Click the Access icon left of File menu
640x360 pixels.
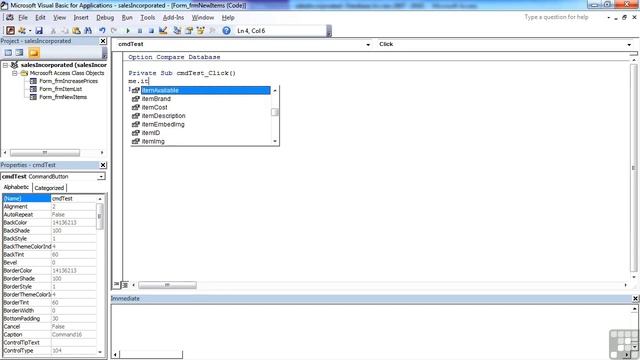pyautogui.click(x=9, y=18)
